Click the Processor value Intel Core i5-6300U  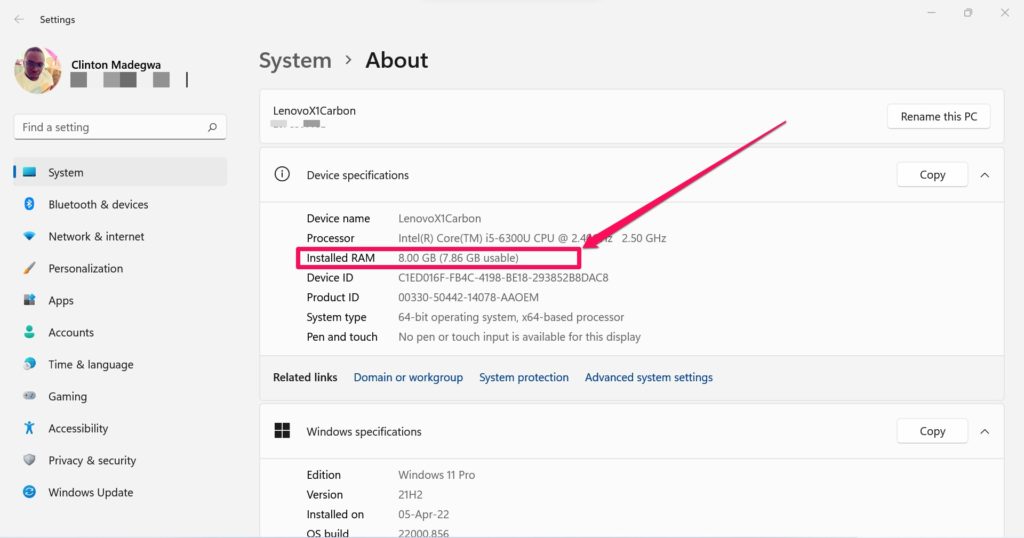[532, 238]
